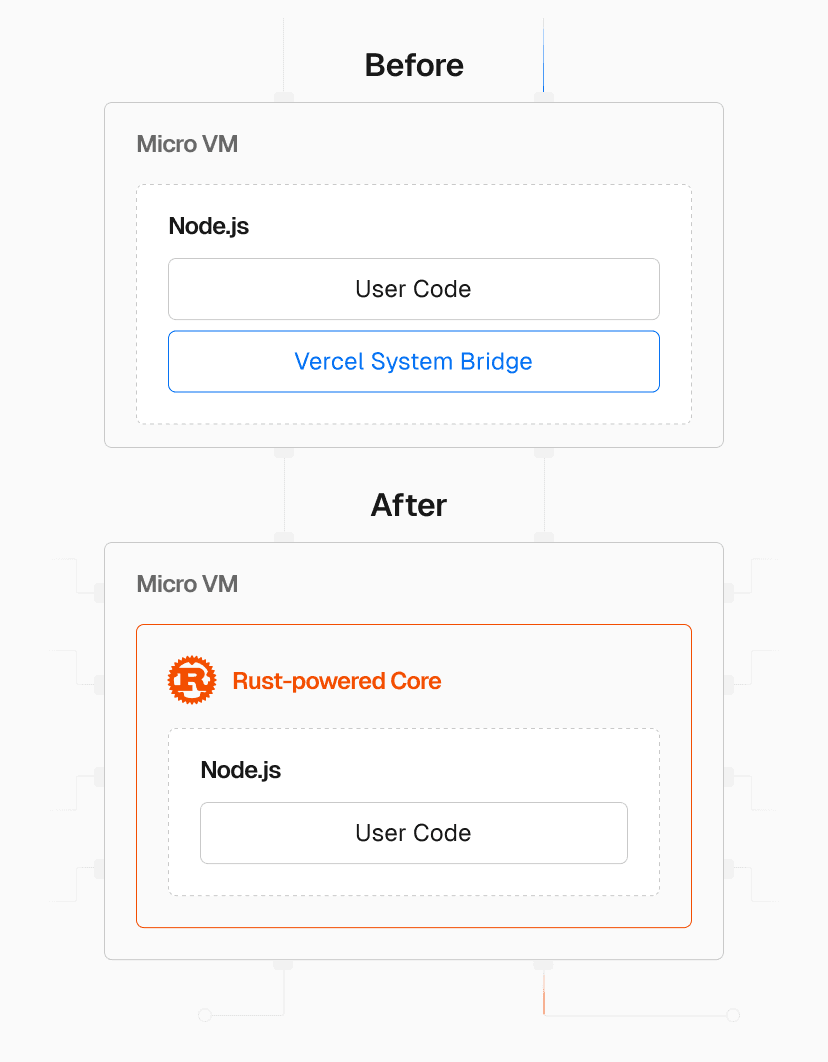Viewport: 828px width, 1062px height.
Task: Select User Code box in the After diagram
Action: click(x=413, y=833)
